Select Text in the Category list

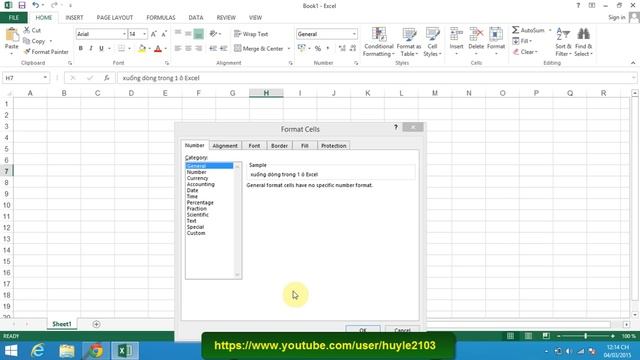click(x=191, y=221)
